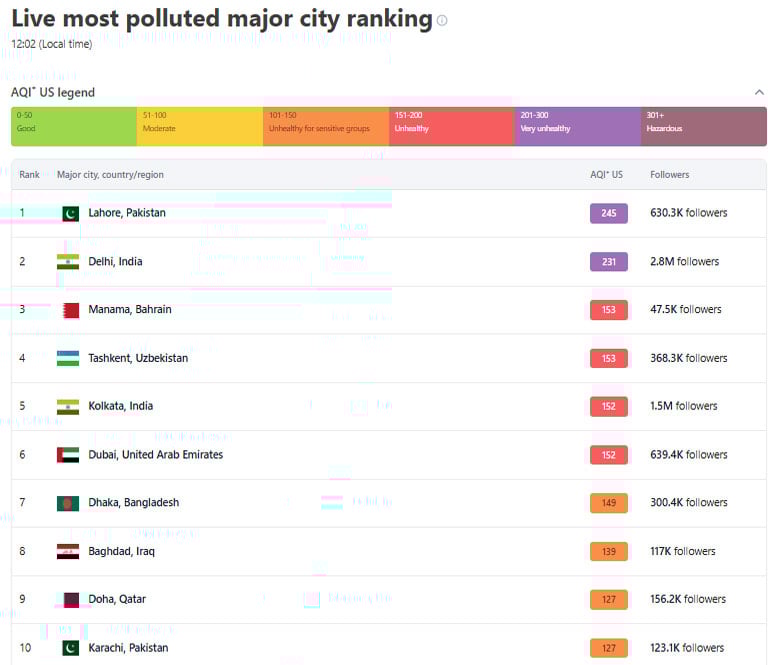Click the AQI US column header
Viewport: 770px width, 665px height.
[606, 175]
